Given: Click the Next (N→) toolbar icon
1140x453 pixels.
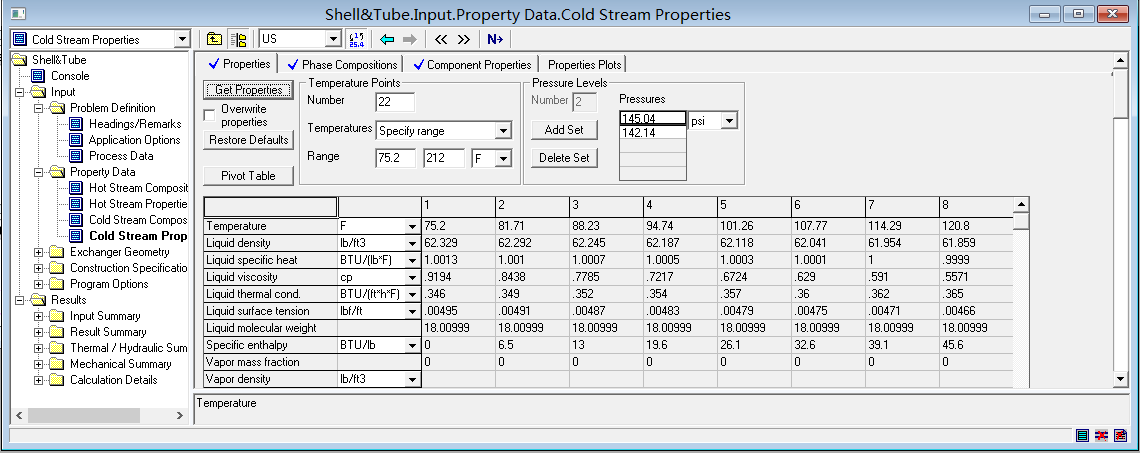Looking at the screenshot, I should tap(494, 39).
